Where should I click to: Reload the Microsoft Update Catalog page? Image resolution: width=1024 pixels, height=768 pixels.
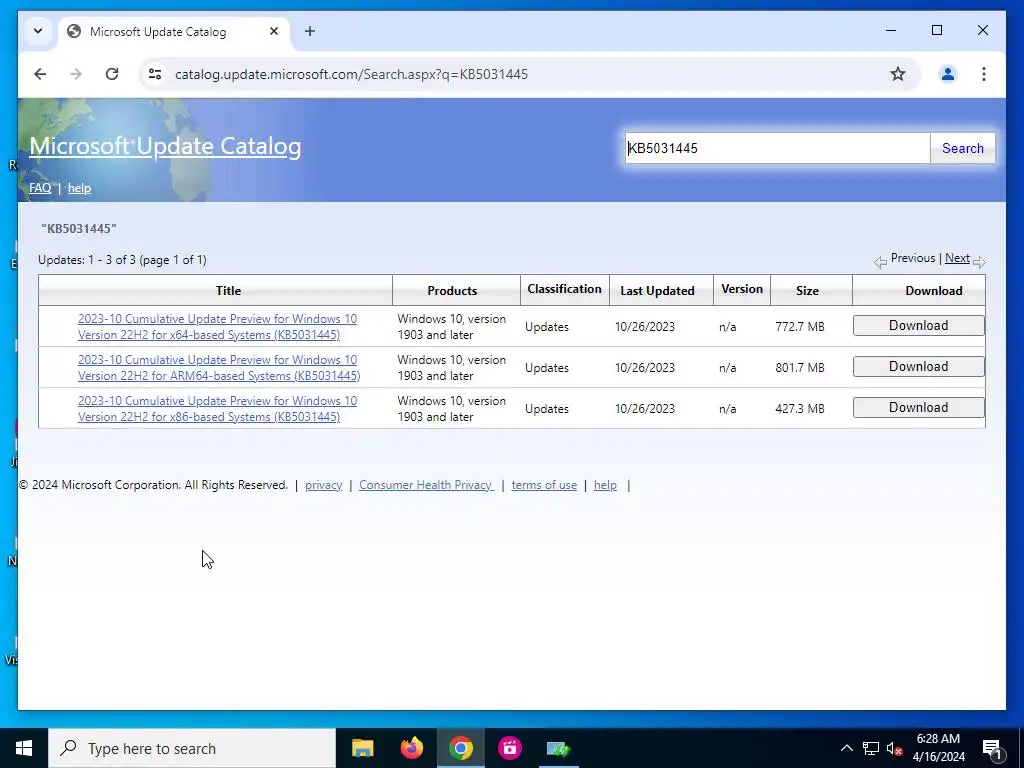pyautogui.click(x=112, y=74)
